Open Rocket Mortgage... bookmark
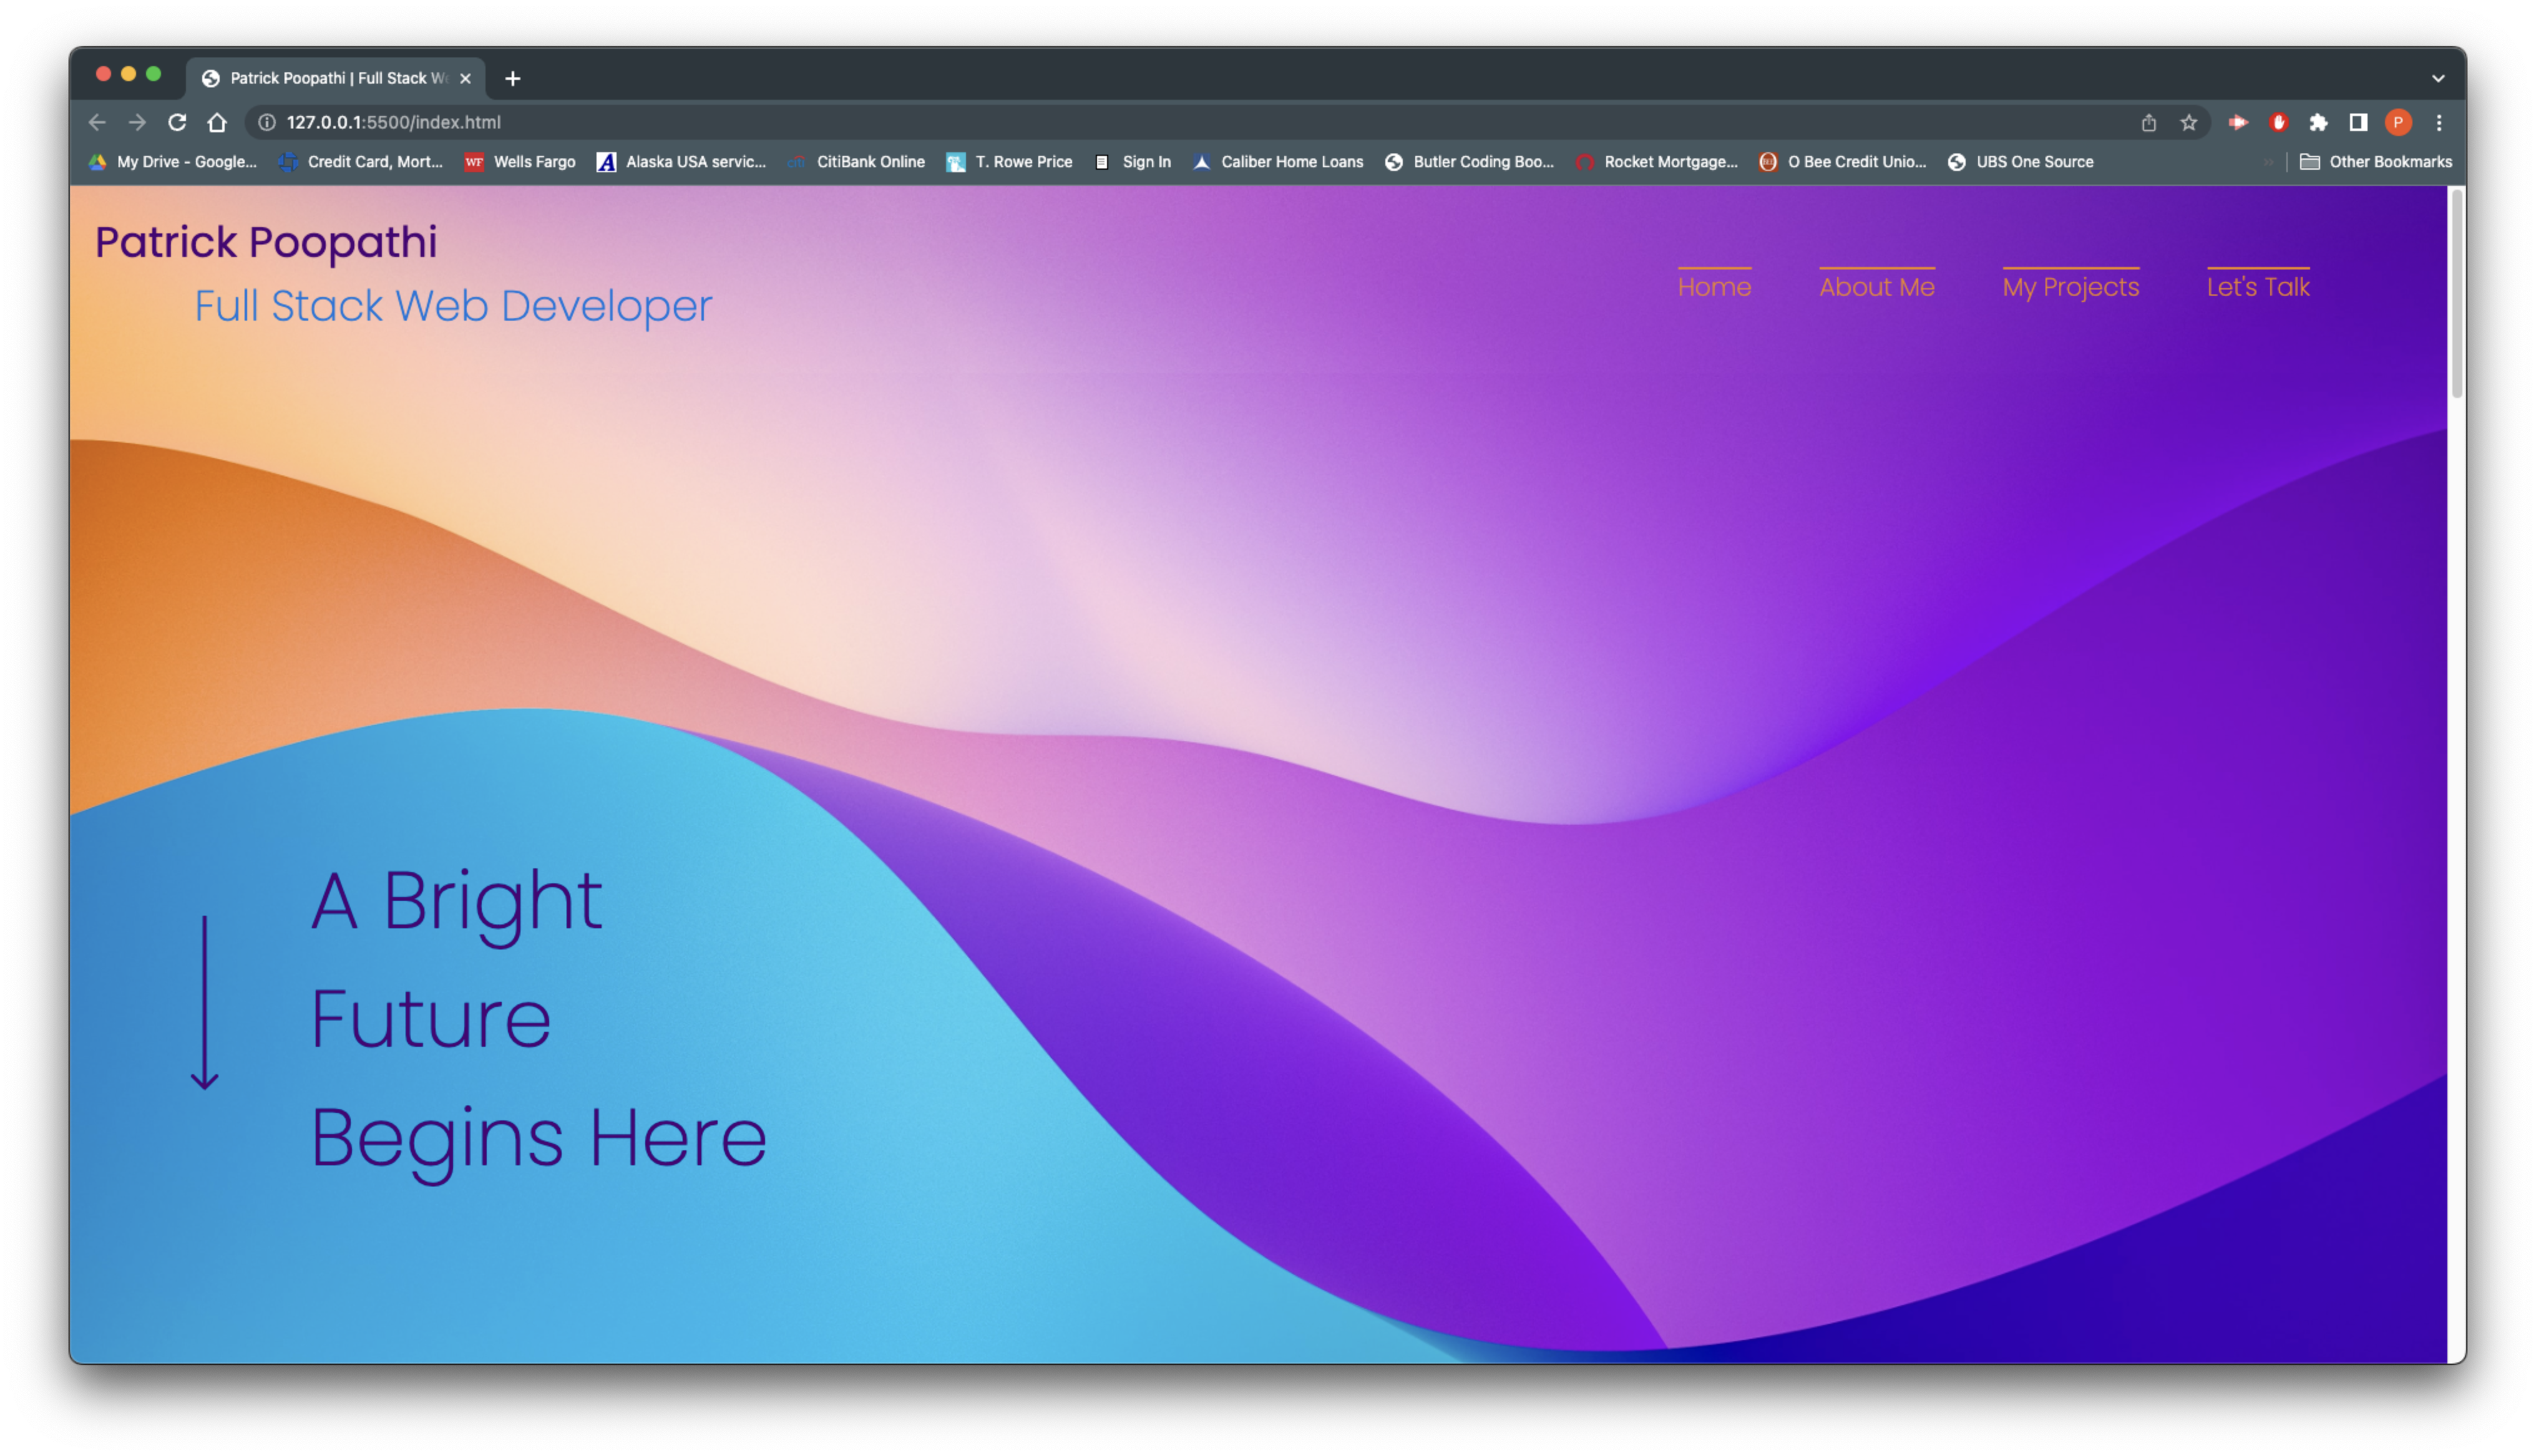This screenshot has width=2536, height=1456. click(x=1656, y=162)
